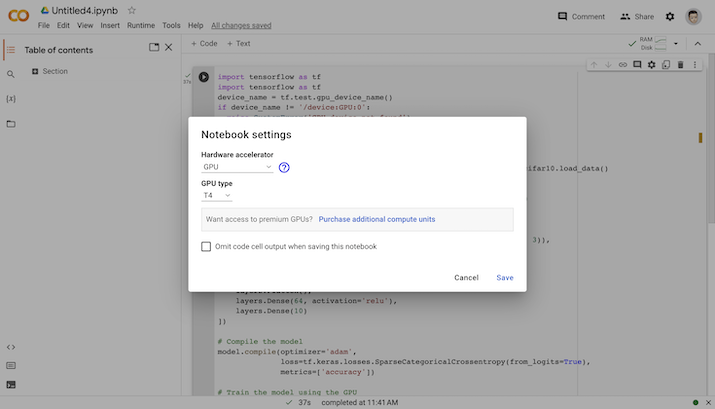Open the Runtime menu
This screenshot has width=715, height=409.
coord(142,25)
